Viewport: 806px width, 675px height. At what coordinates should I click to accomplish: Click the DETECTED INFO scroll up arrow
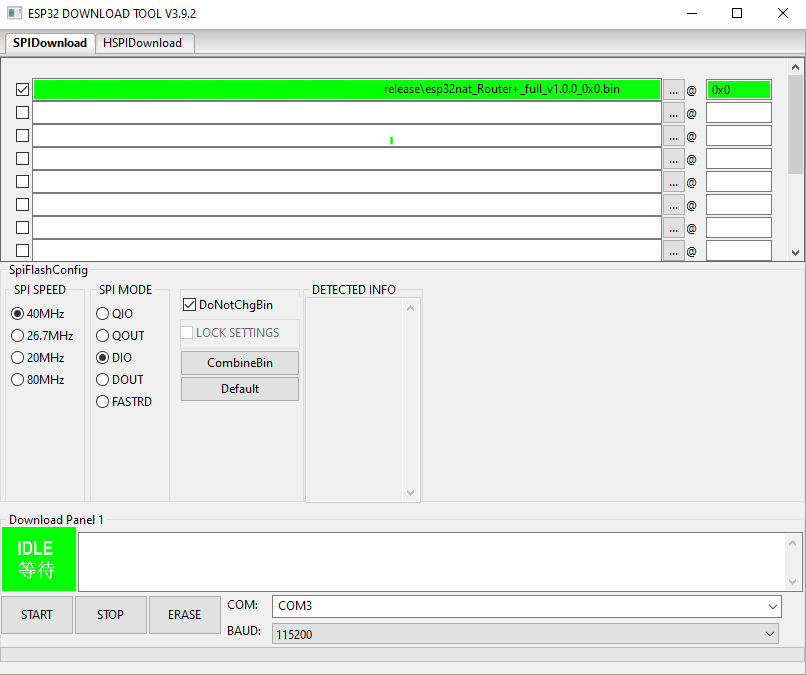pyautogui.click(x=410, y=308)
